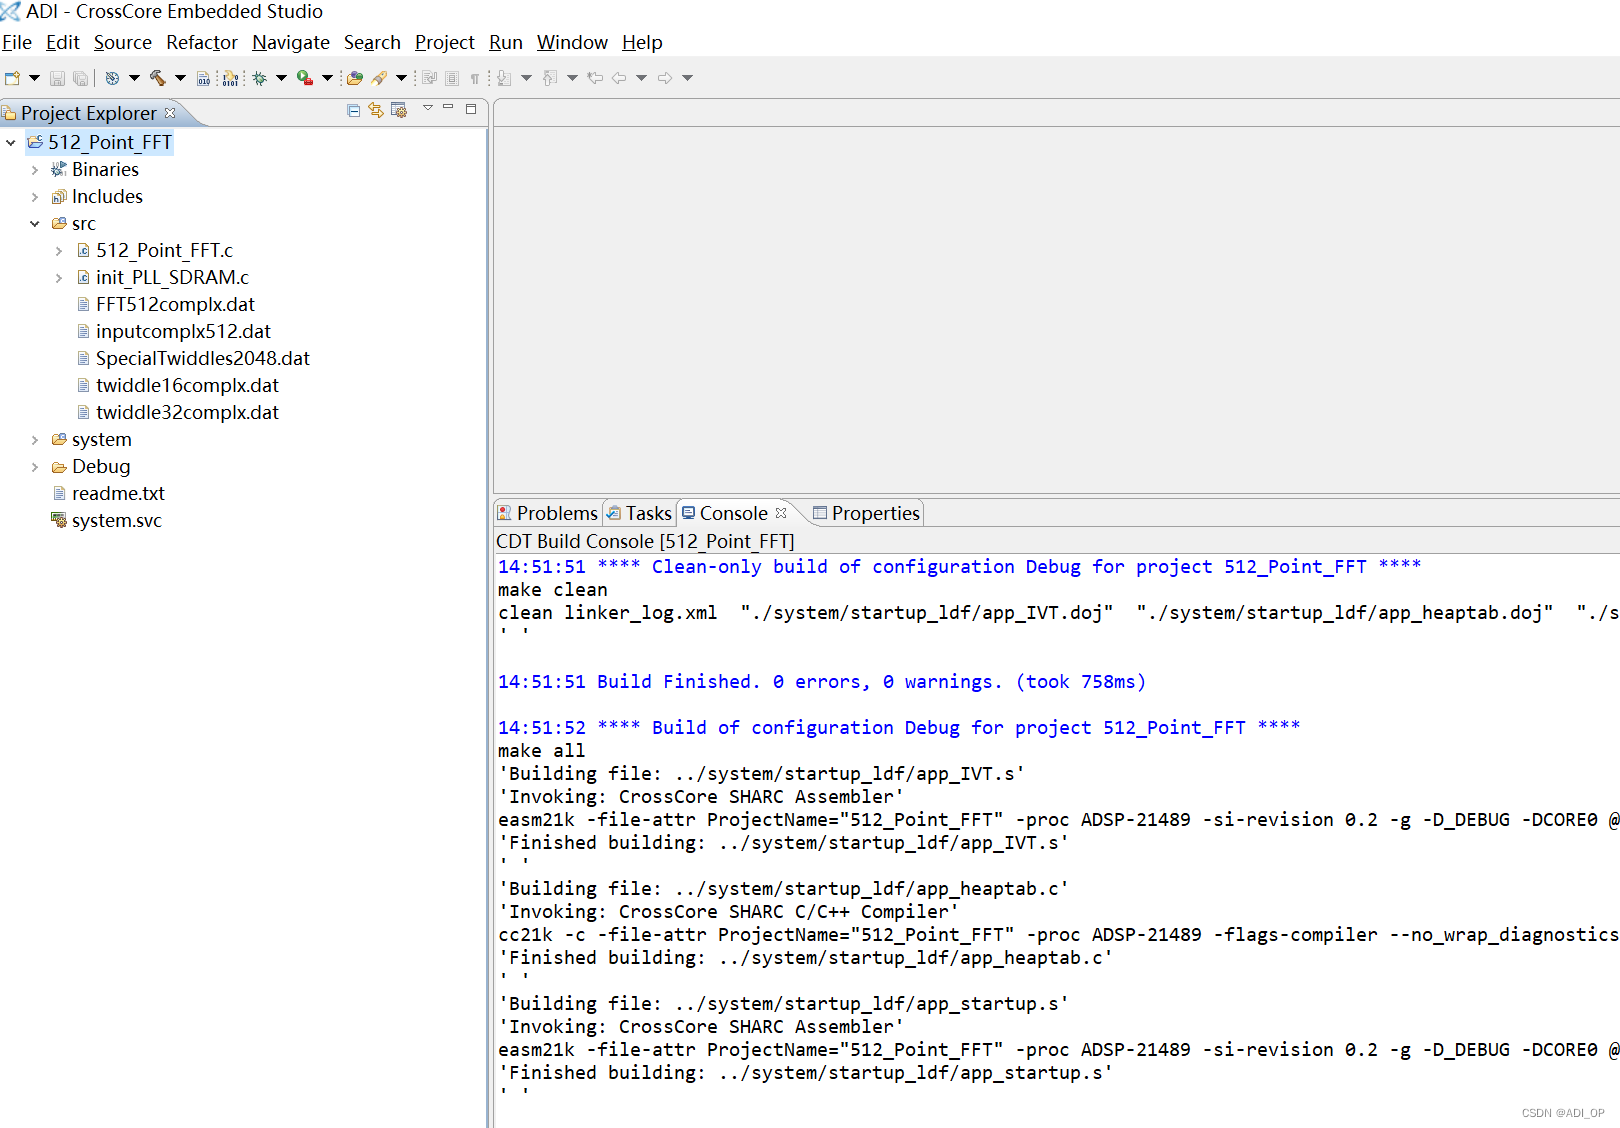Select SpecialTwiddles2048.dat file
1620x1128 pixels.
tap(203, 358)
